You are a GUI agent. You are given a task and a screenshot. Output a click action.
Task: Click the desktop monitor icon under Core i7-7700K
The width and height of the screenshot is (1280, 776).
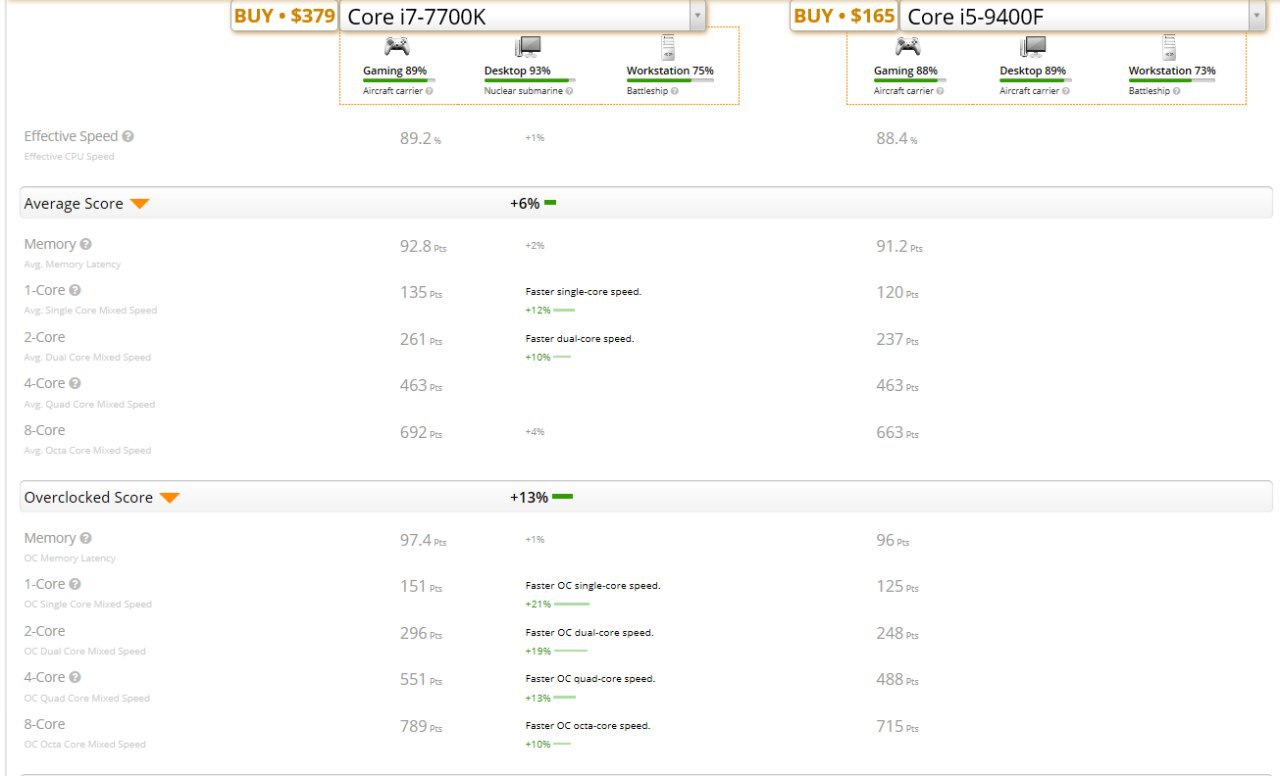click(x=526, y=46)
